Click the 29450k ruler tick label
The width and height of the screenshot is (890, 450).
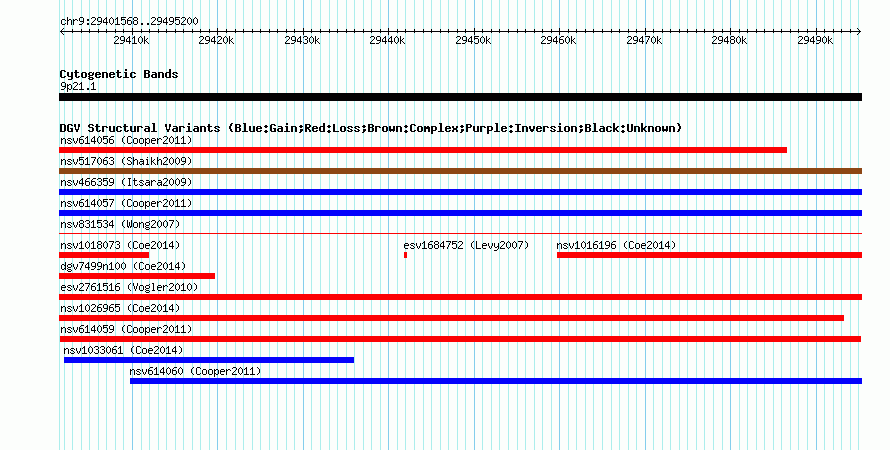pyautogui.click(x=473, y=40)
